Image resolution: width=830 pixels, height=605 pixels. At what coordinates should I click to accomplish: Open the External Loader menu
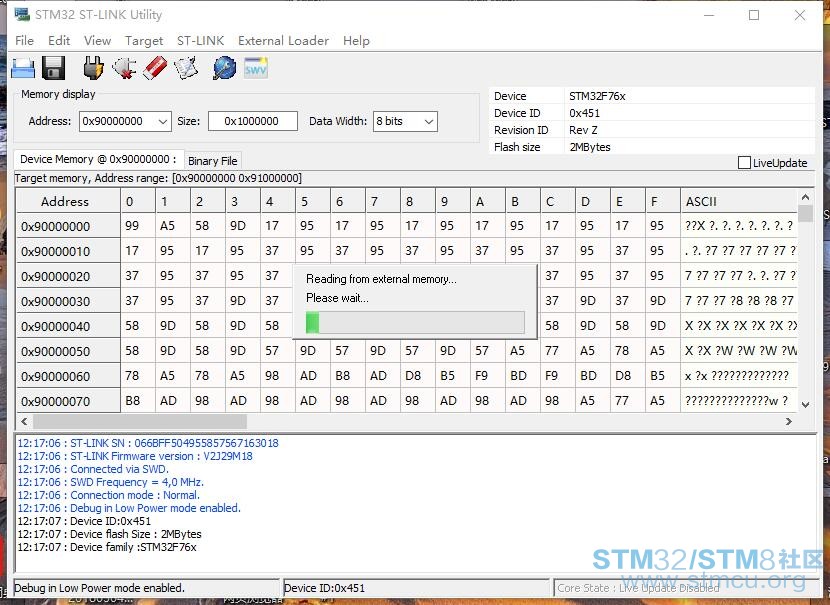(283, 41)
